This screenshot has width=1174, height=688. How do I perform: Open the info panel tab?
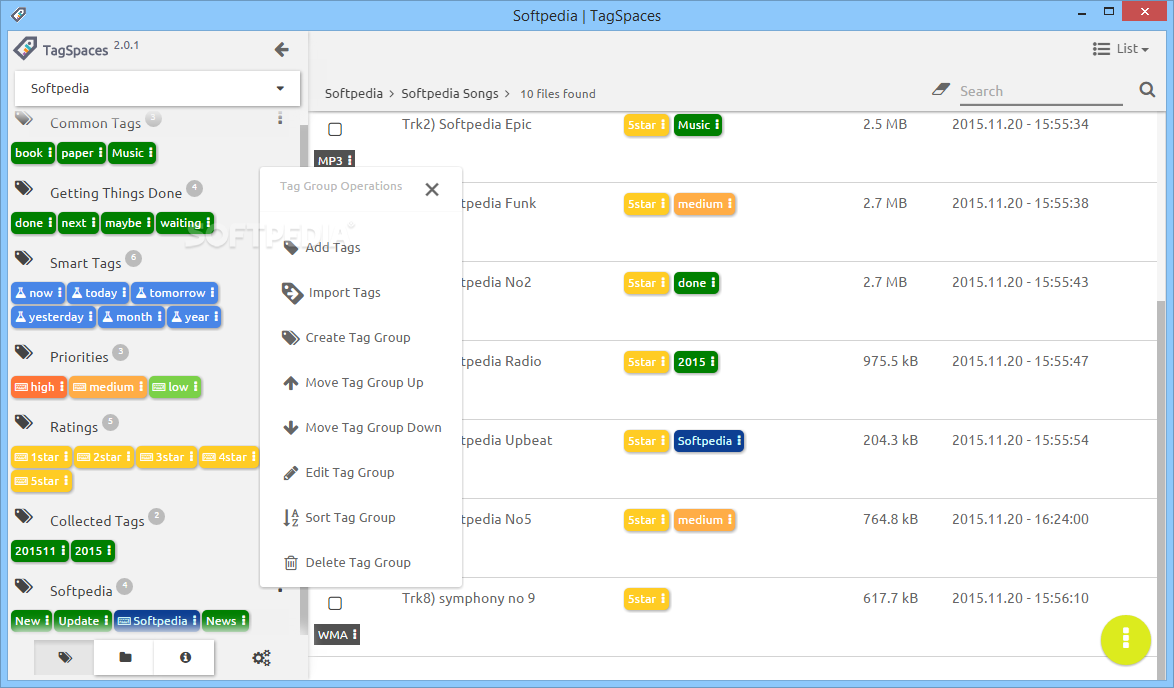click(x=185, y=657)
